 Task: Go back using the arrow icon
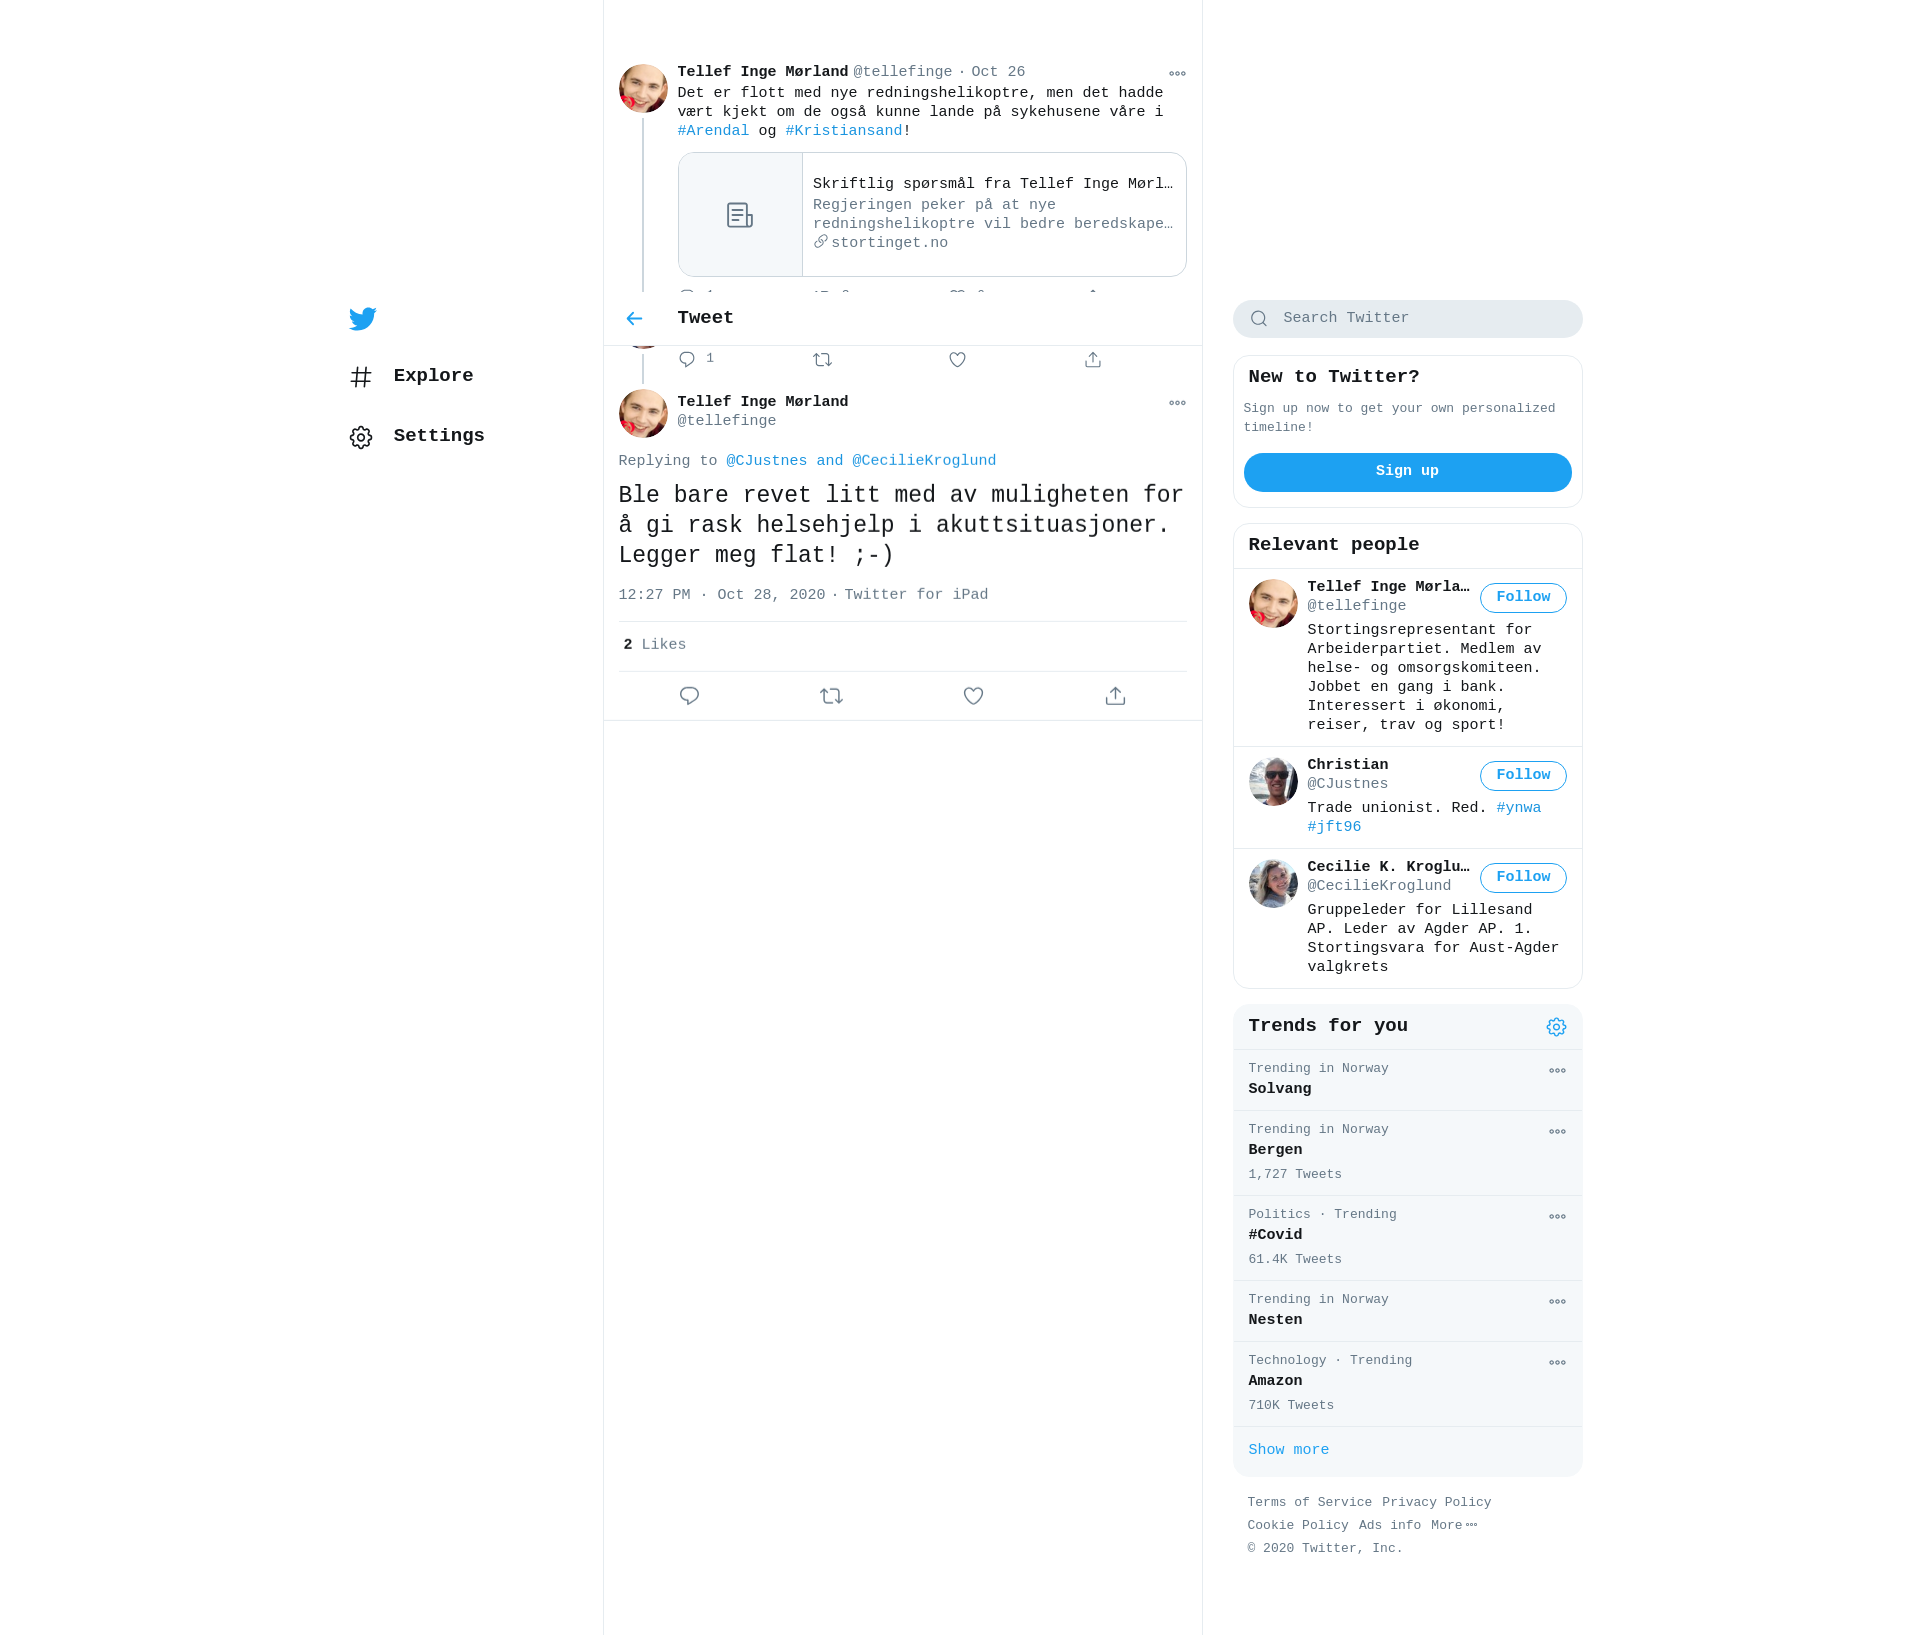point(634,318)
